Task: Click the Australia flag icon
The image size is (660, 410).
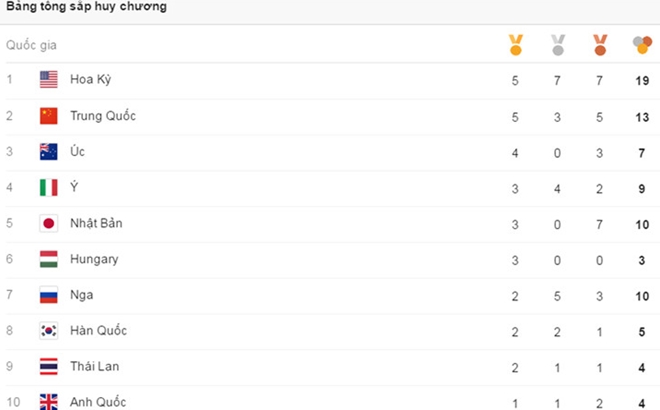Action: click(x=49, y=152)
